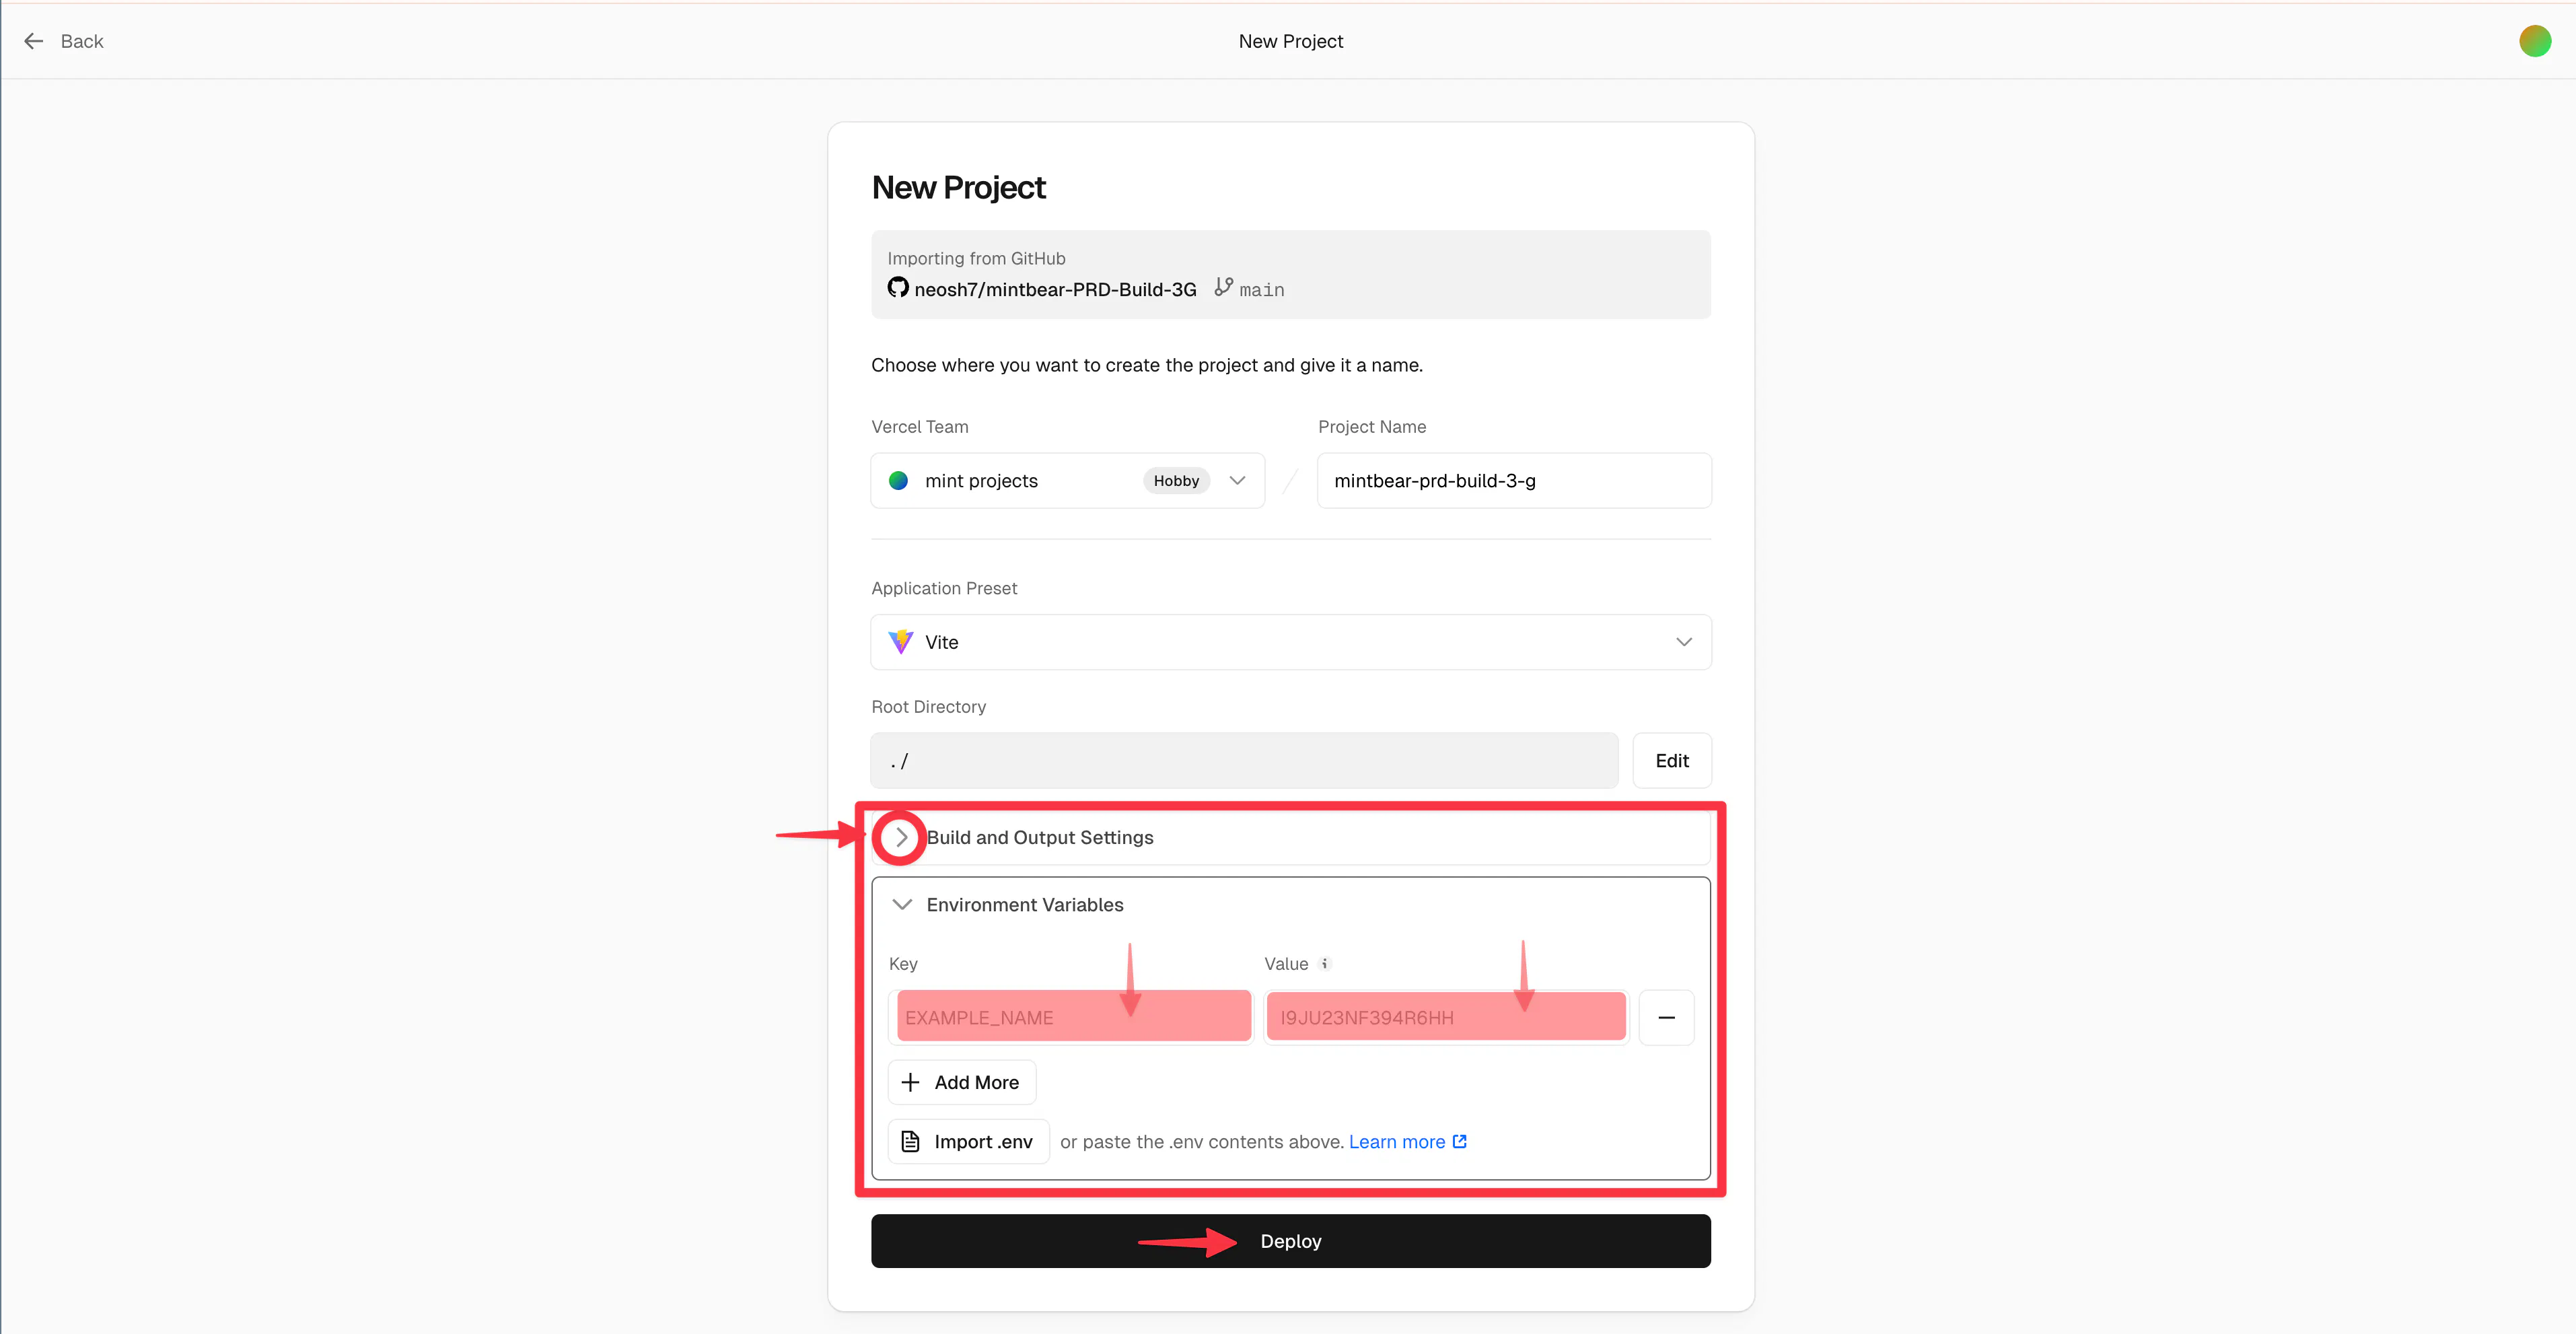The image size is (2576, 1334).
Task: Expand Build and Output Settings chevron
Action: [901, 838]
